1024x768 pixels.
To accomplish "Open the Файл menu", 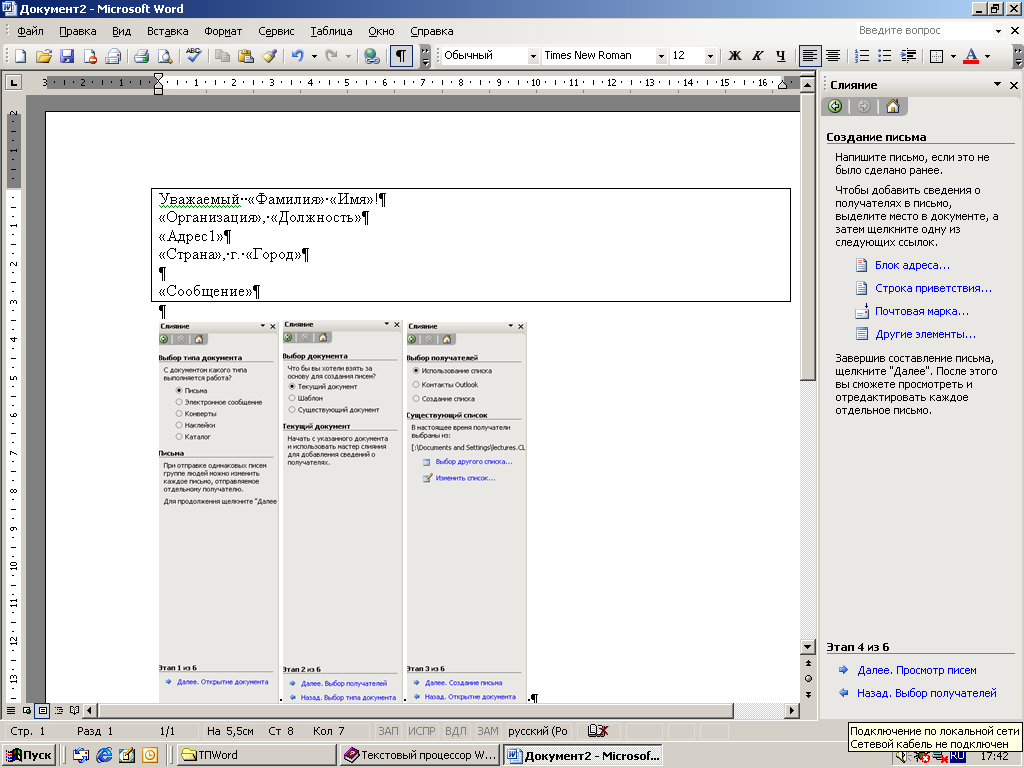I will coord(30,31).
